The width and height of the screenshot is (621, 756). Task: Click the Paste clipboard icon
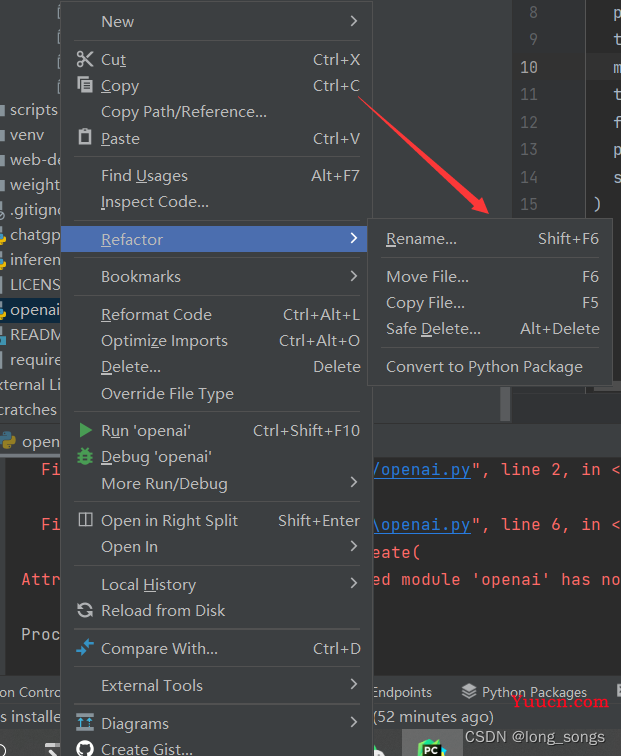[x=85, y=137]
